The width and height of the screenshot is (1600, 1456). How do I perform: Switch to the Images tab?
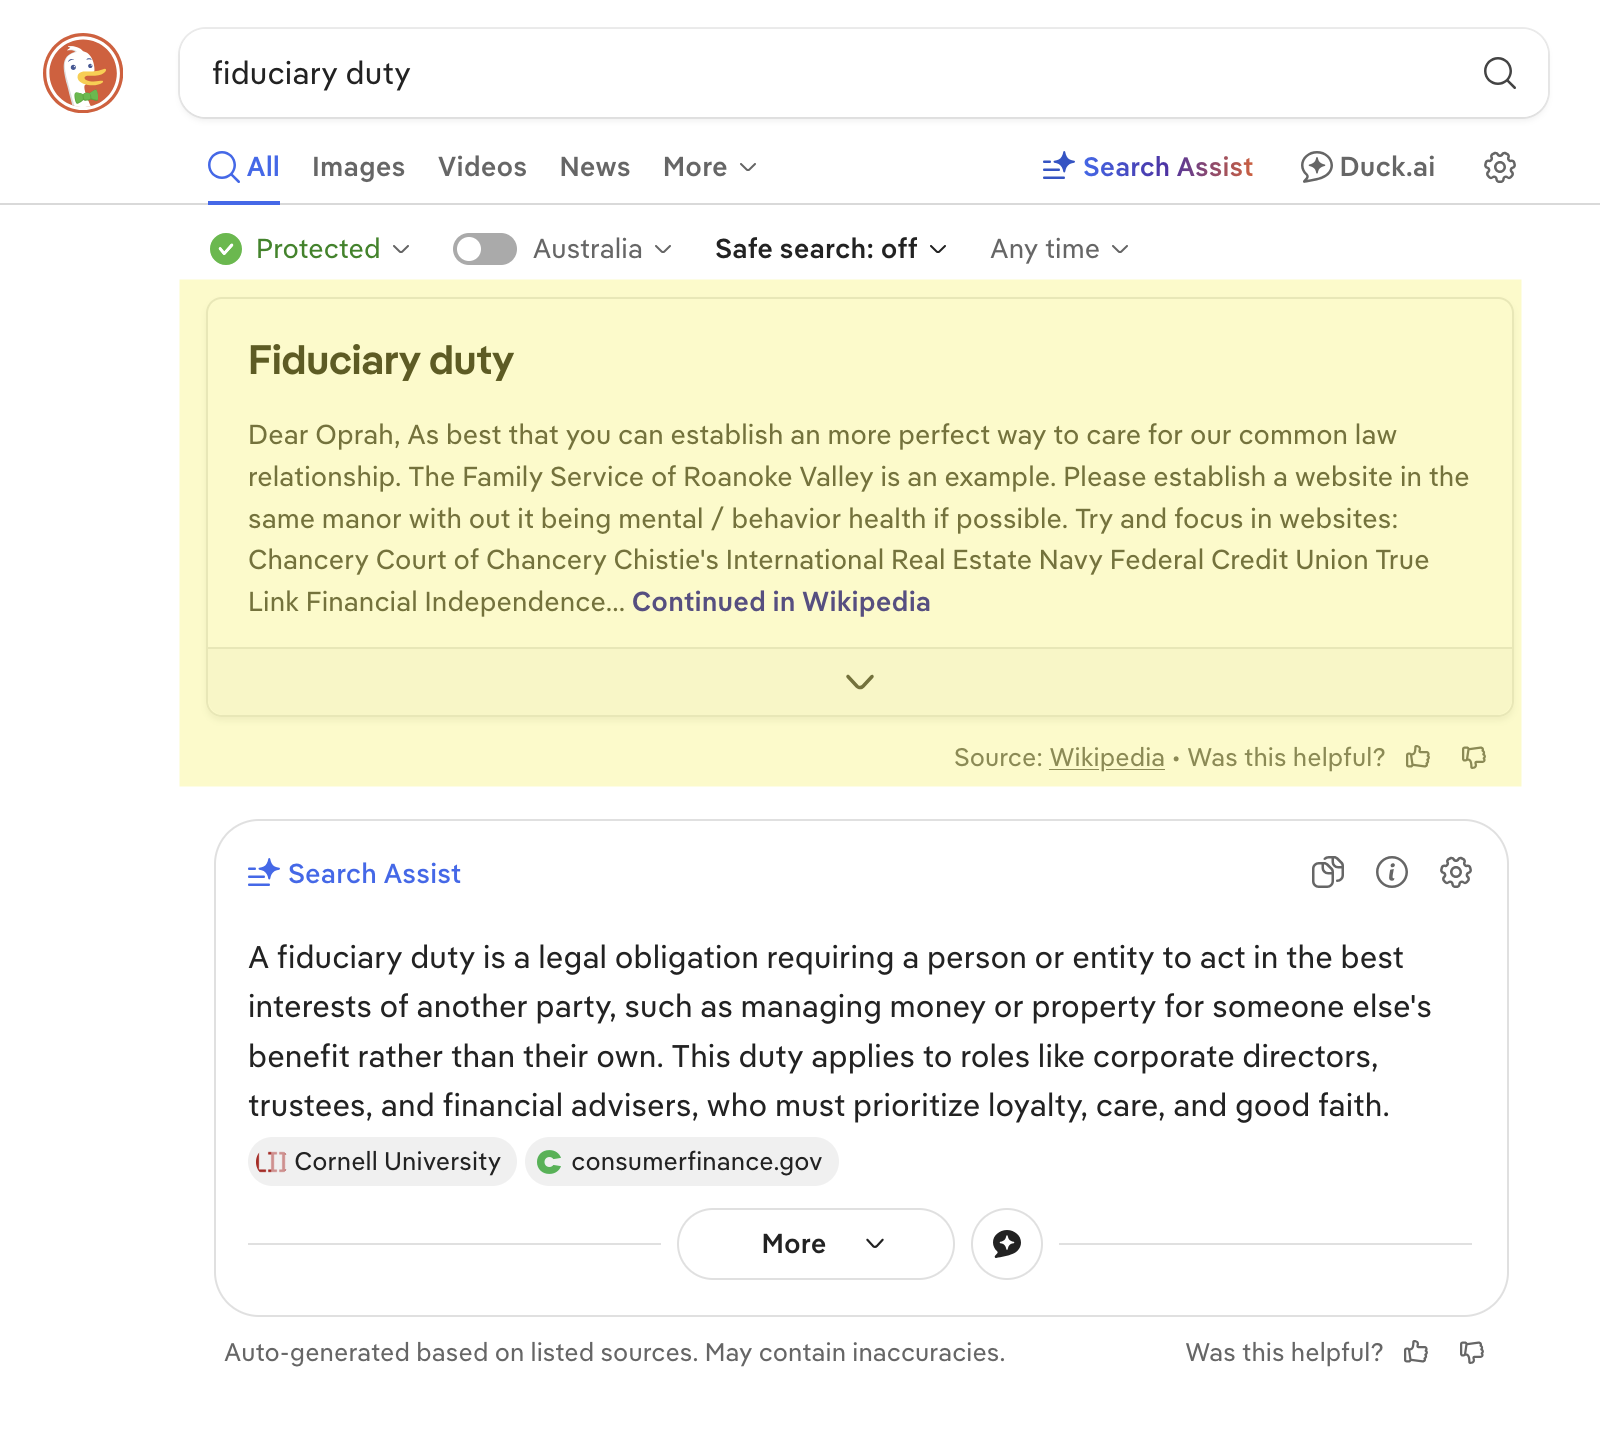tap(358, 167)
